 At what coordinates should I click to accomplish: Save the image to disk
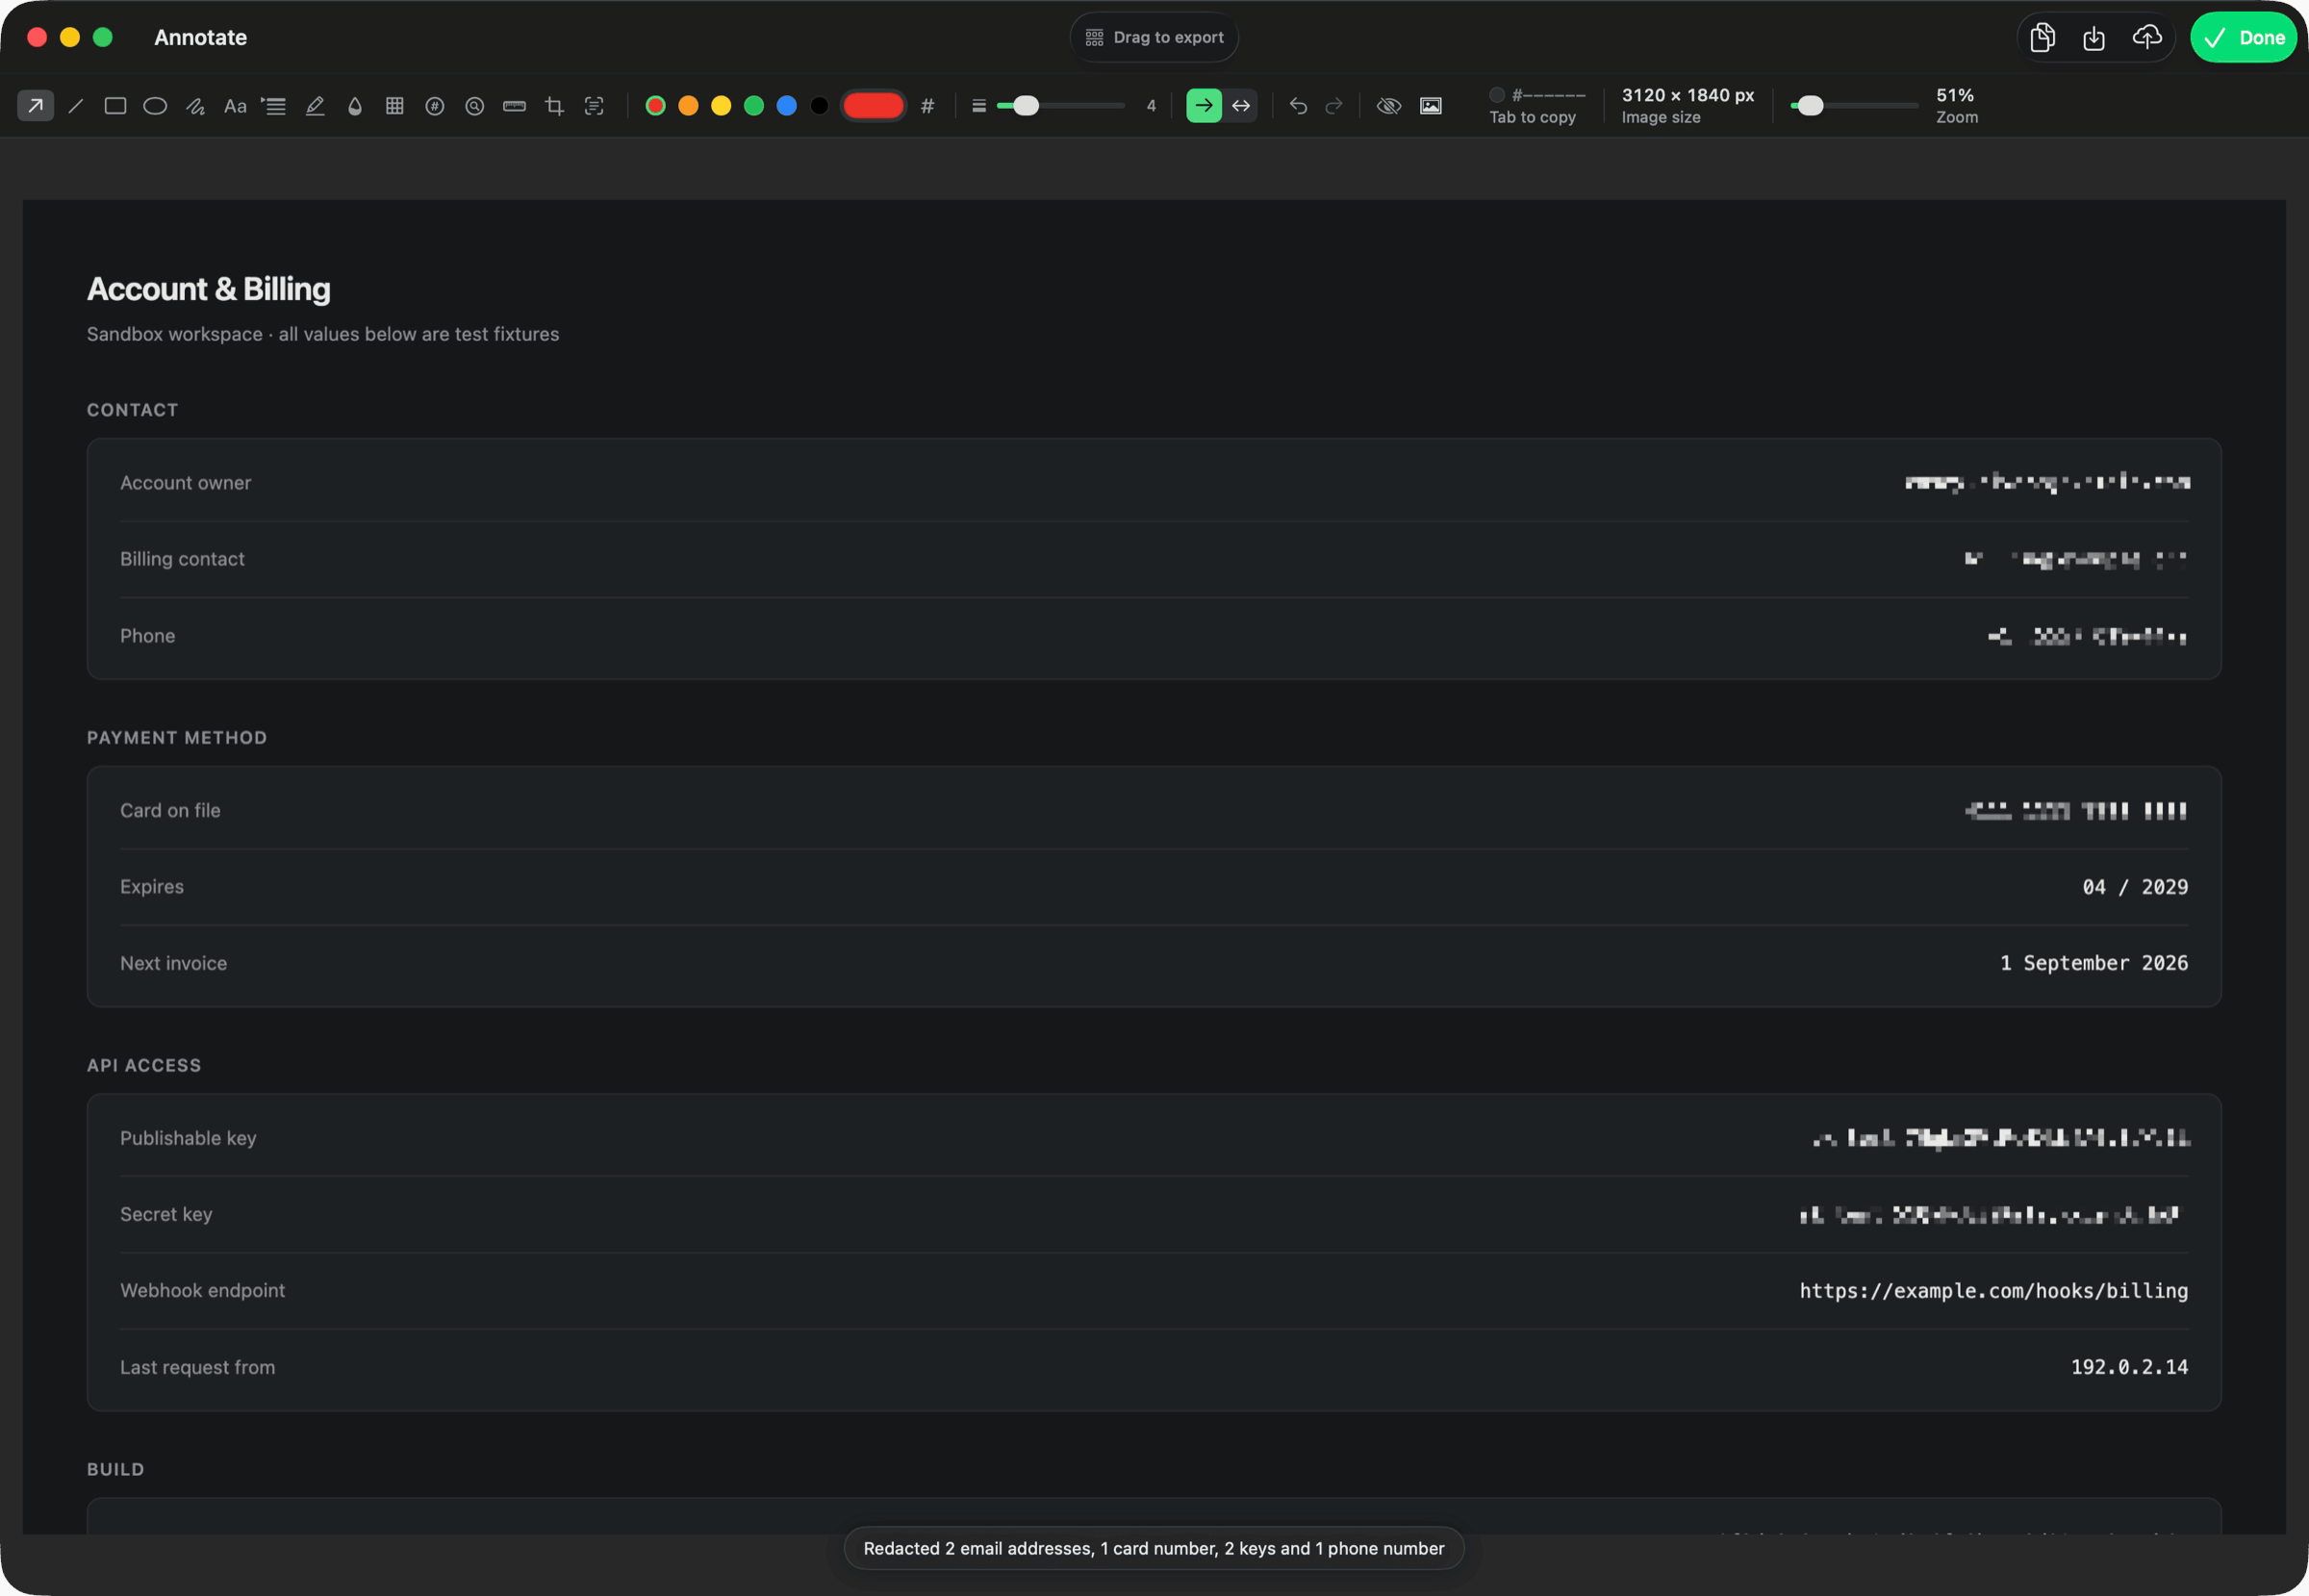tap(2094, 37)
